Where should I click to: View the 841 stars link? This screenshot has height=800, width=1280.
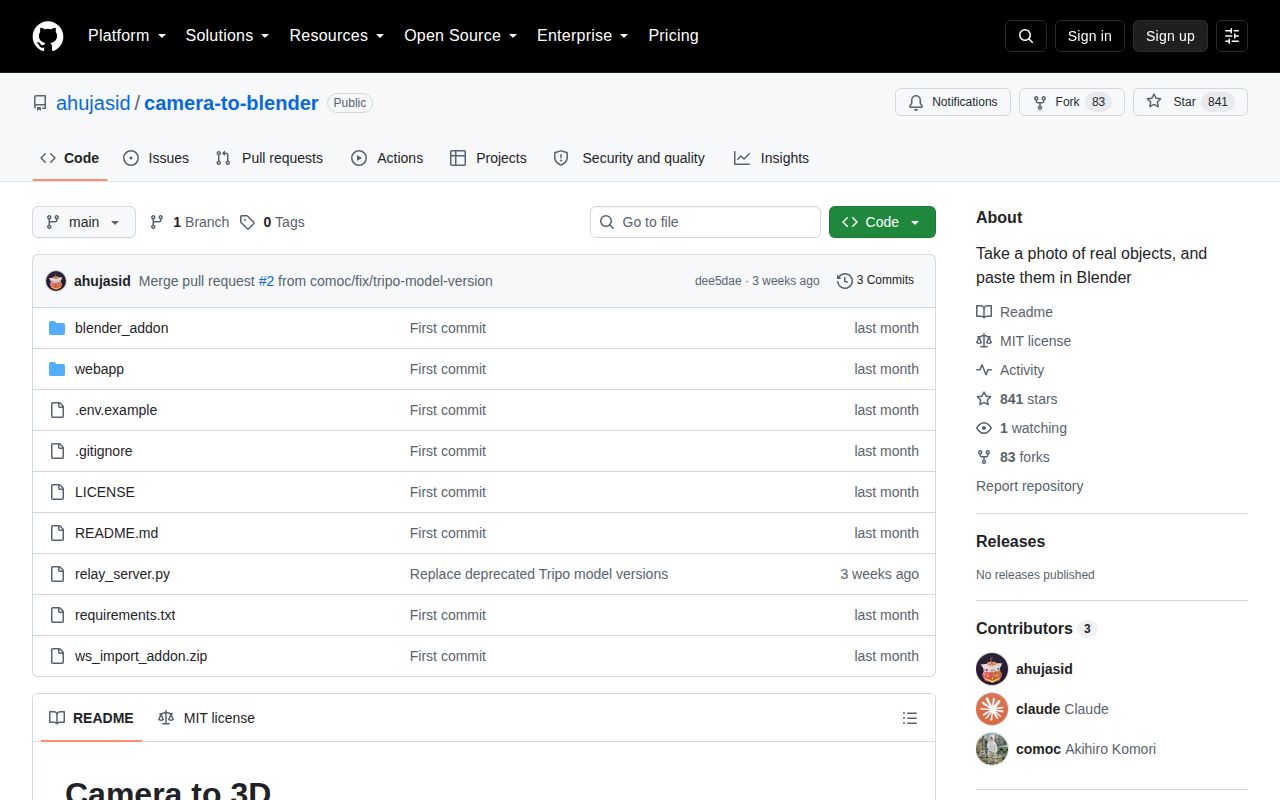click(1016, 399)
